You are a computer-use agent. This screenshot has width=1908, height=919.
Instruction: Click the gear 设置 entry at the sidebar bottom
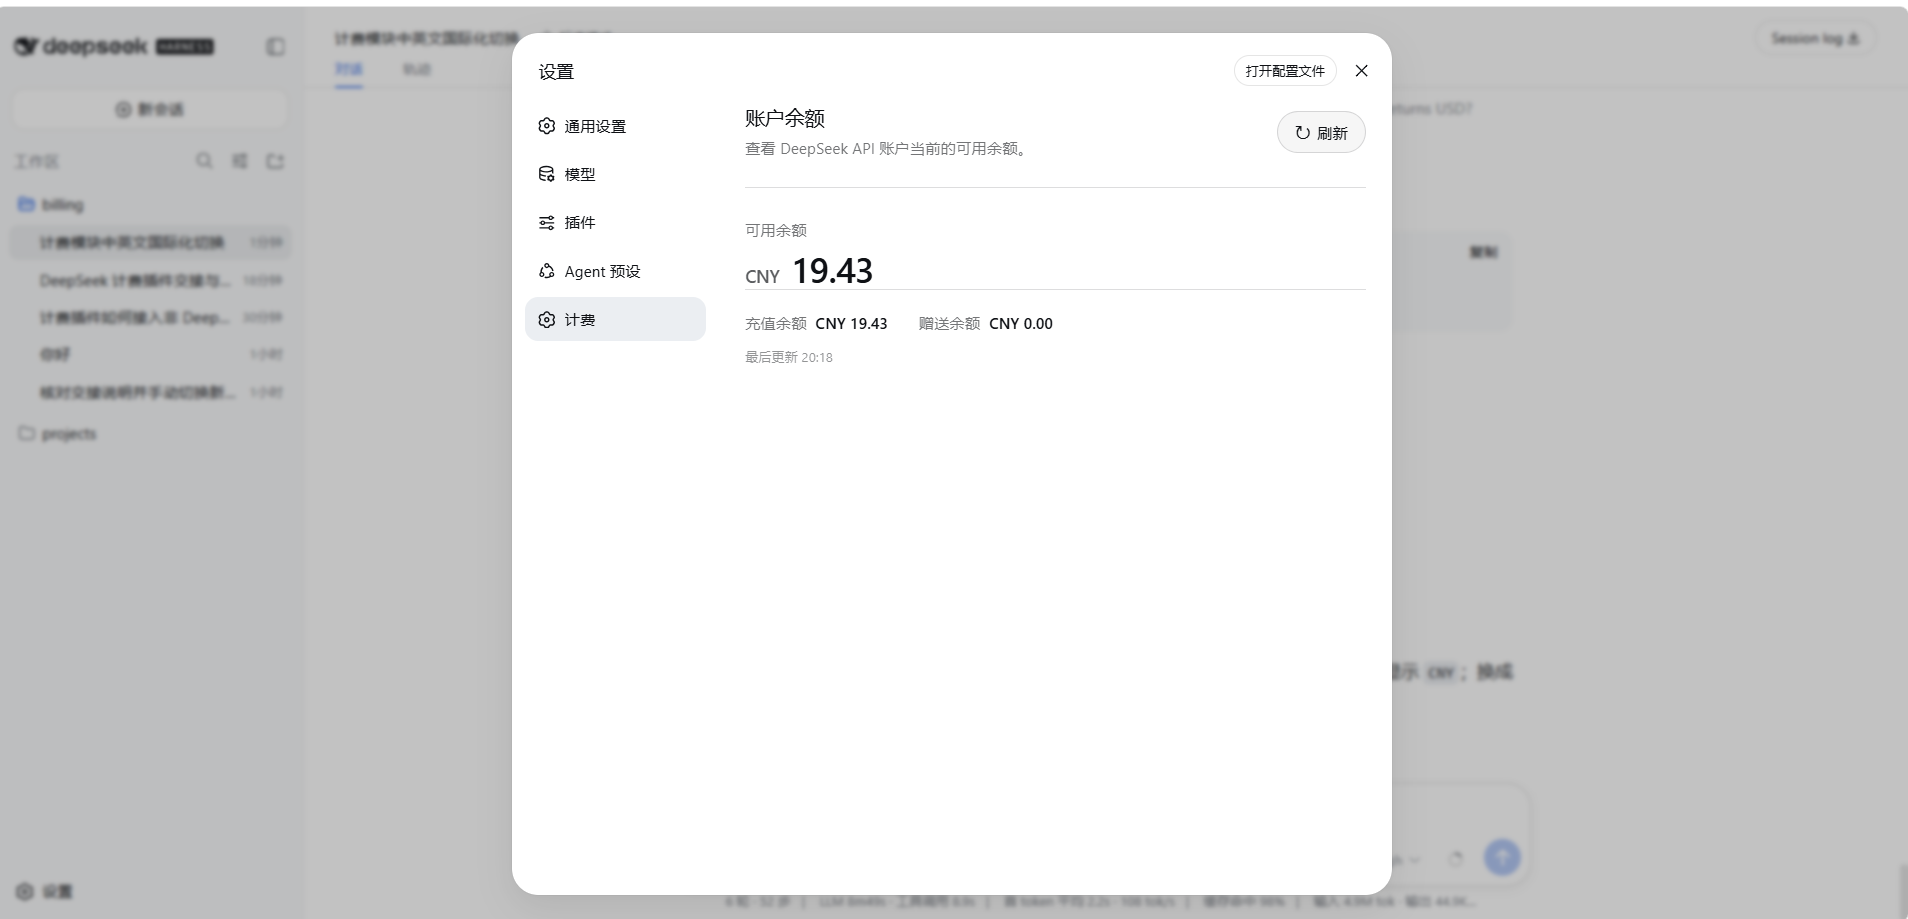point(45,891)
